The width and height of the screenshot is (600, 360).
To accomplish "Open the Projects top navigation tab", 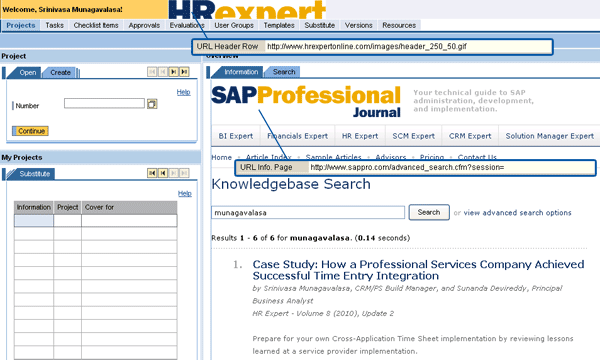I will (21, 25).
